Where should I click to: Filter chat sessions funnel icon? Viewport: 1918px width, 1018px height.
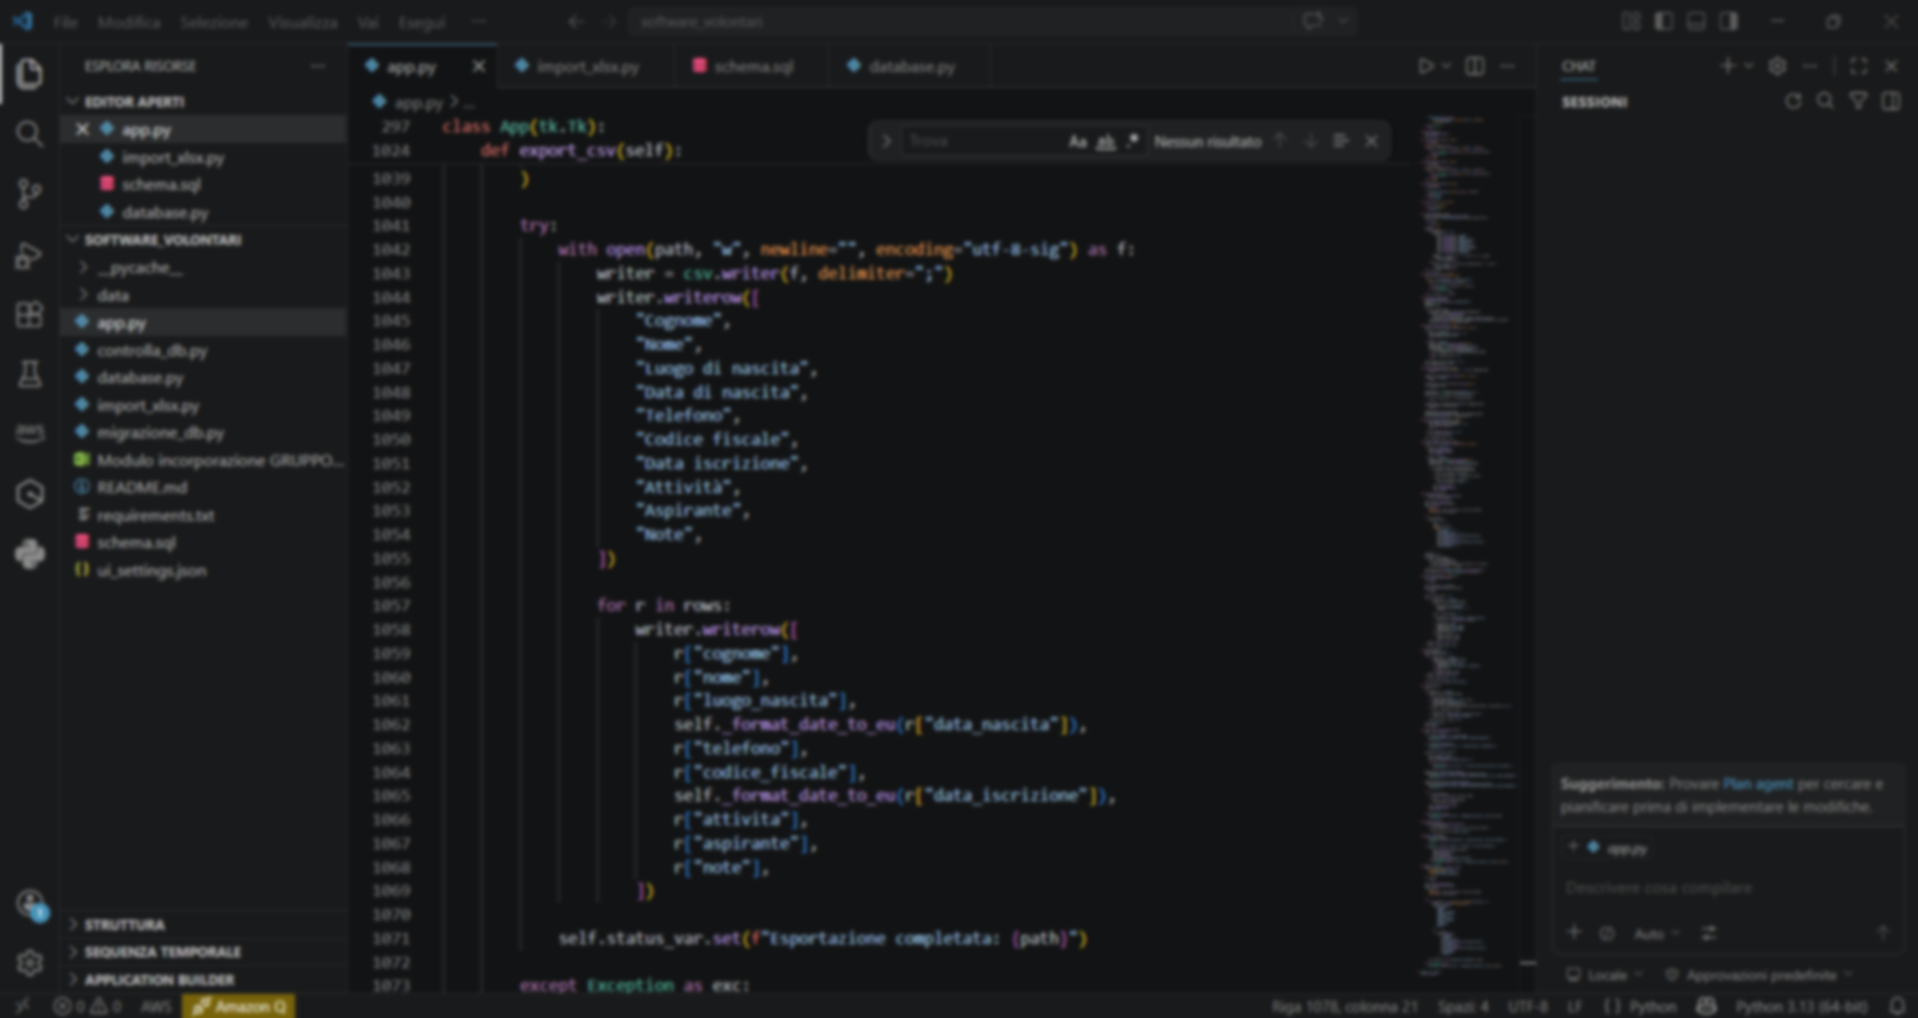(x=1858, y=102)
